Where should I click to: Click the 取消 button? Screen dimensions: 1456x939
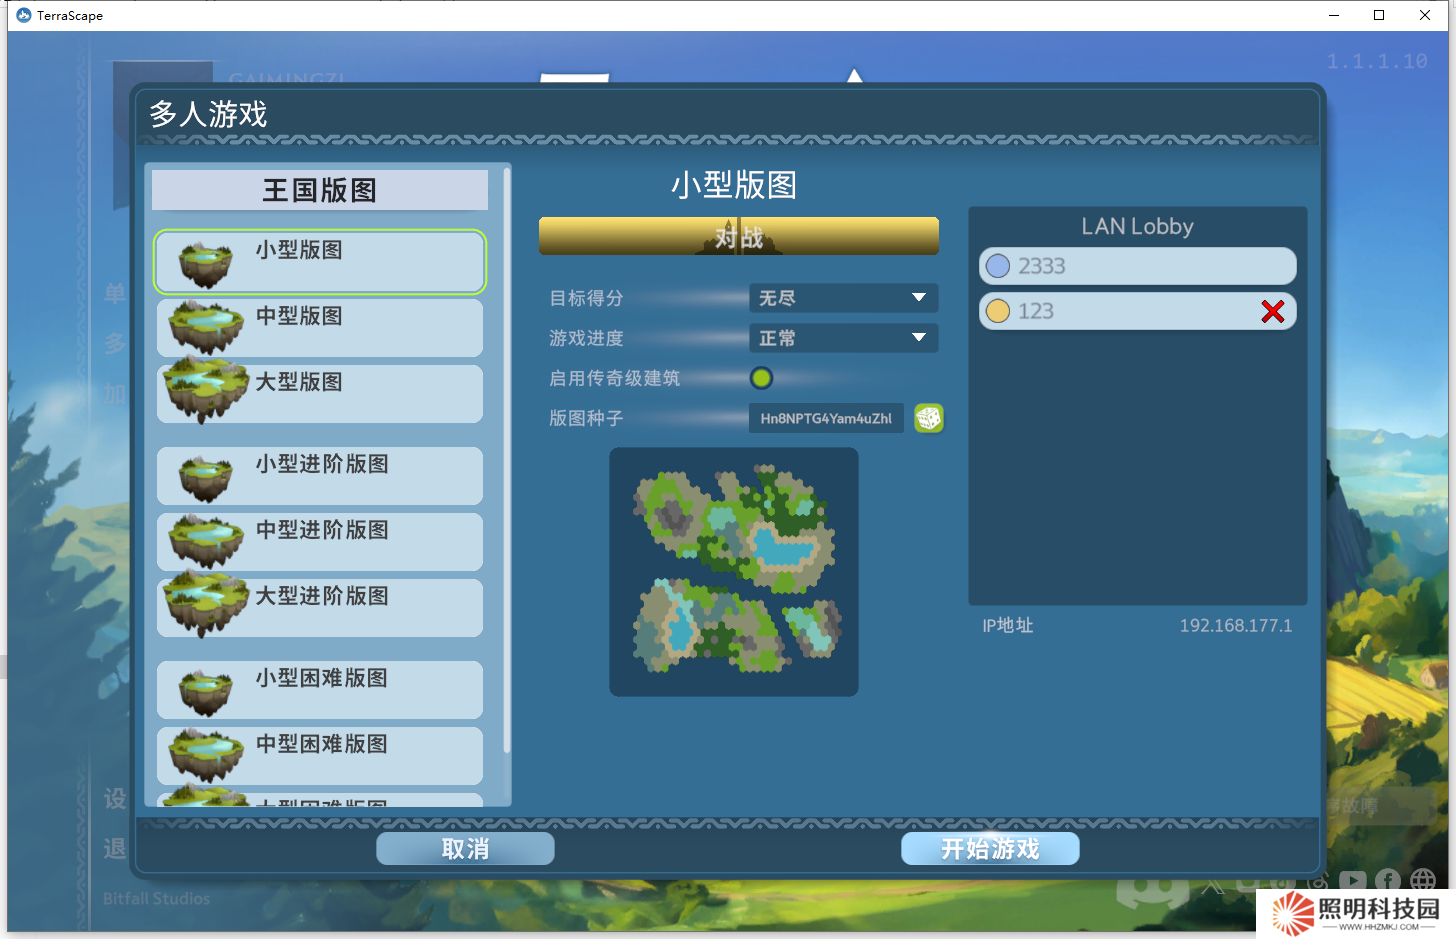[x=465, y=849]
